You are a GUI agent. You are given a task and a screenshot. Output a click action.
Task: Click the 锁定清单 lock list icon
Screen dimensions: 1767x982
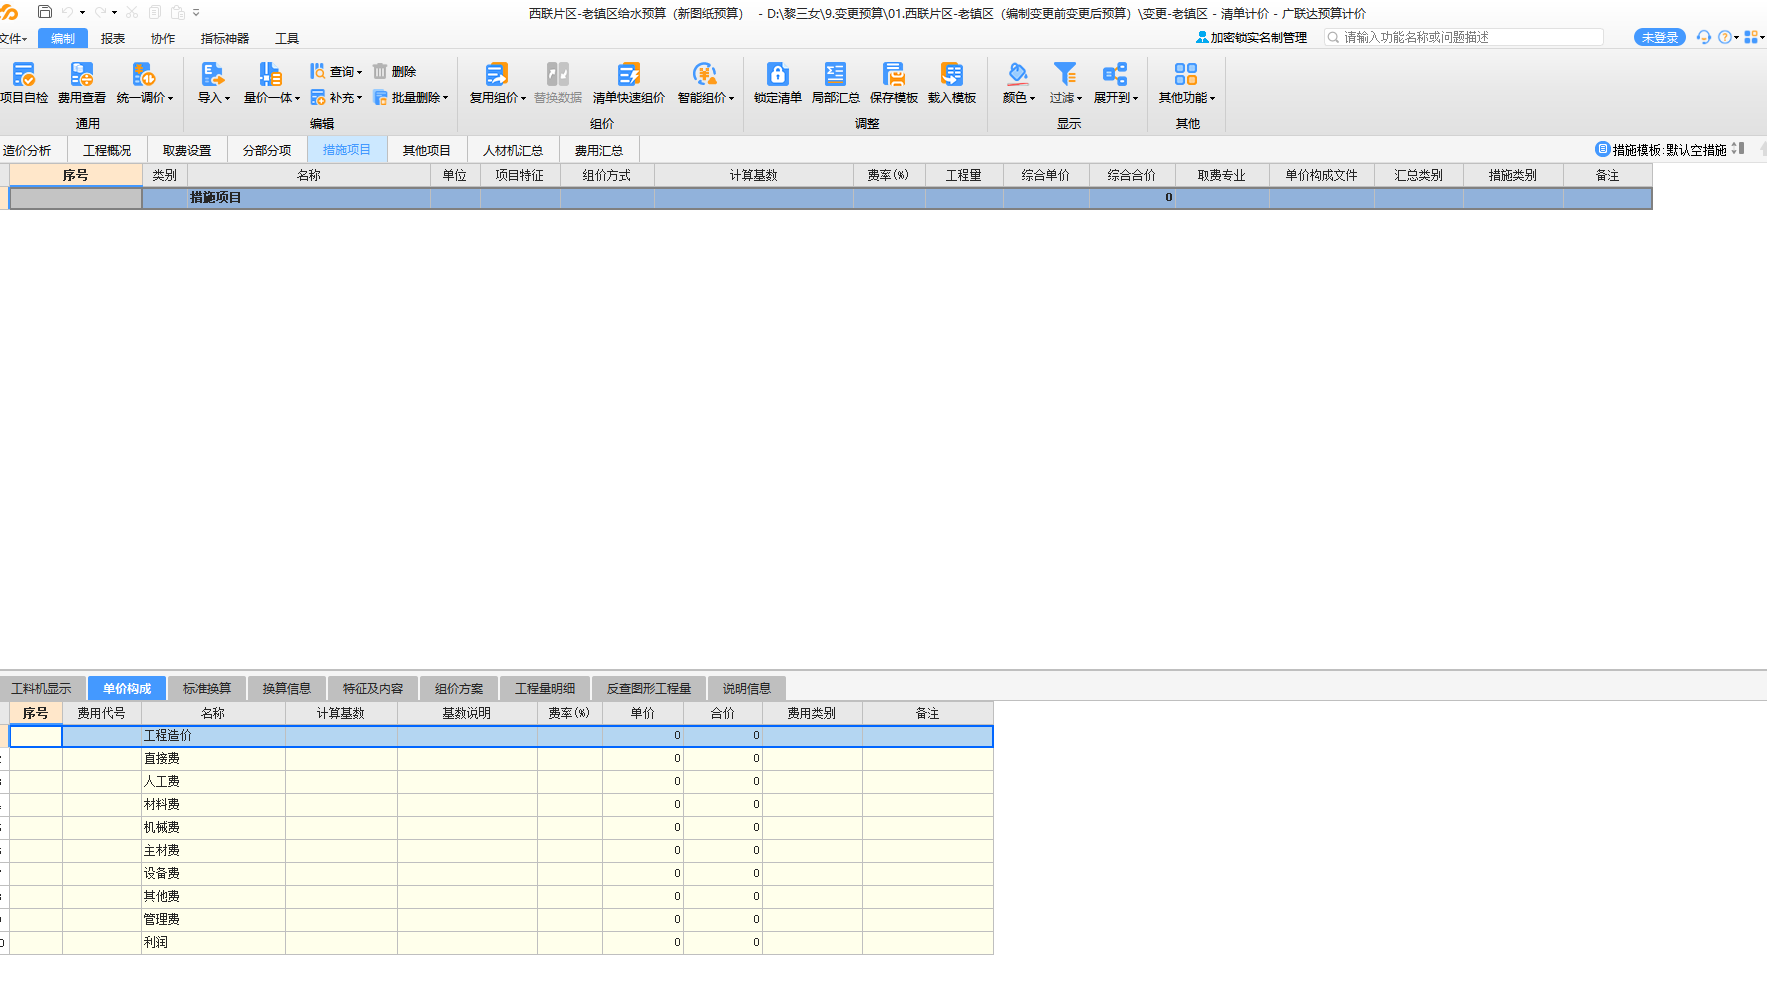click(x=778, y=74)
